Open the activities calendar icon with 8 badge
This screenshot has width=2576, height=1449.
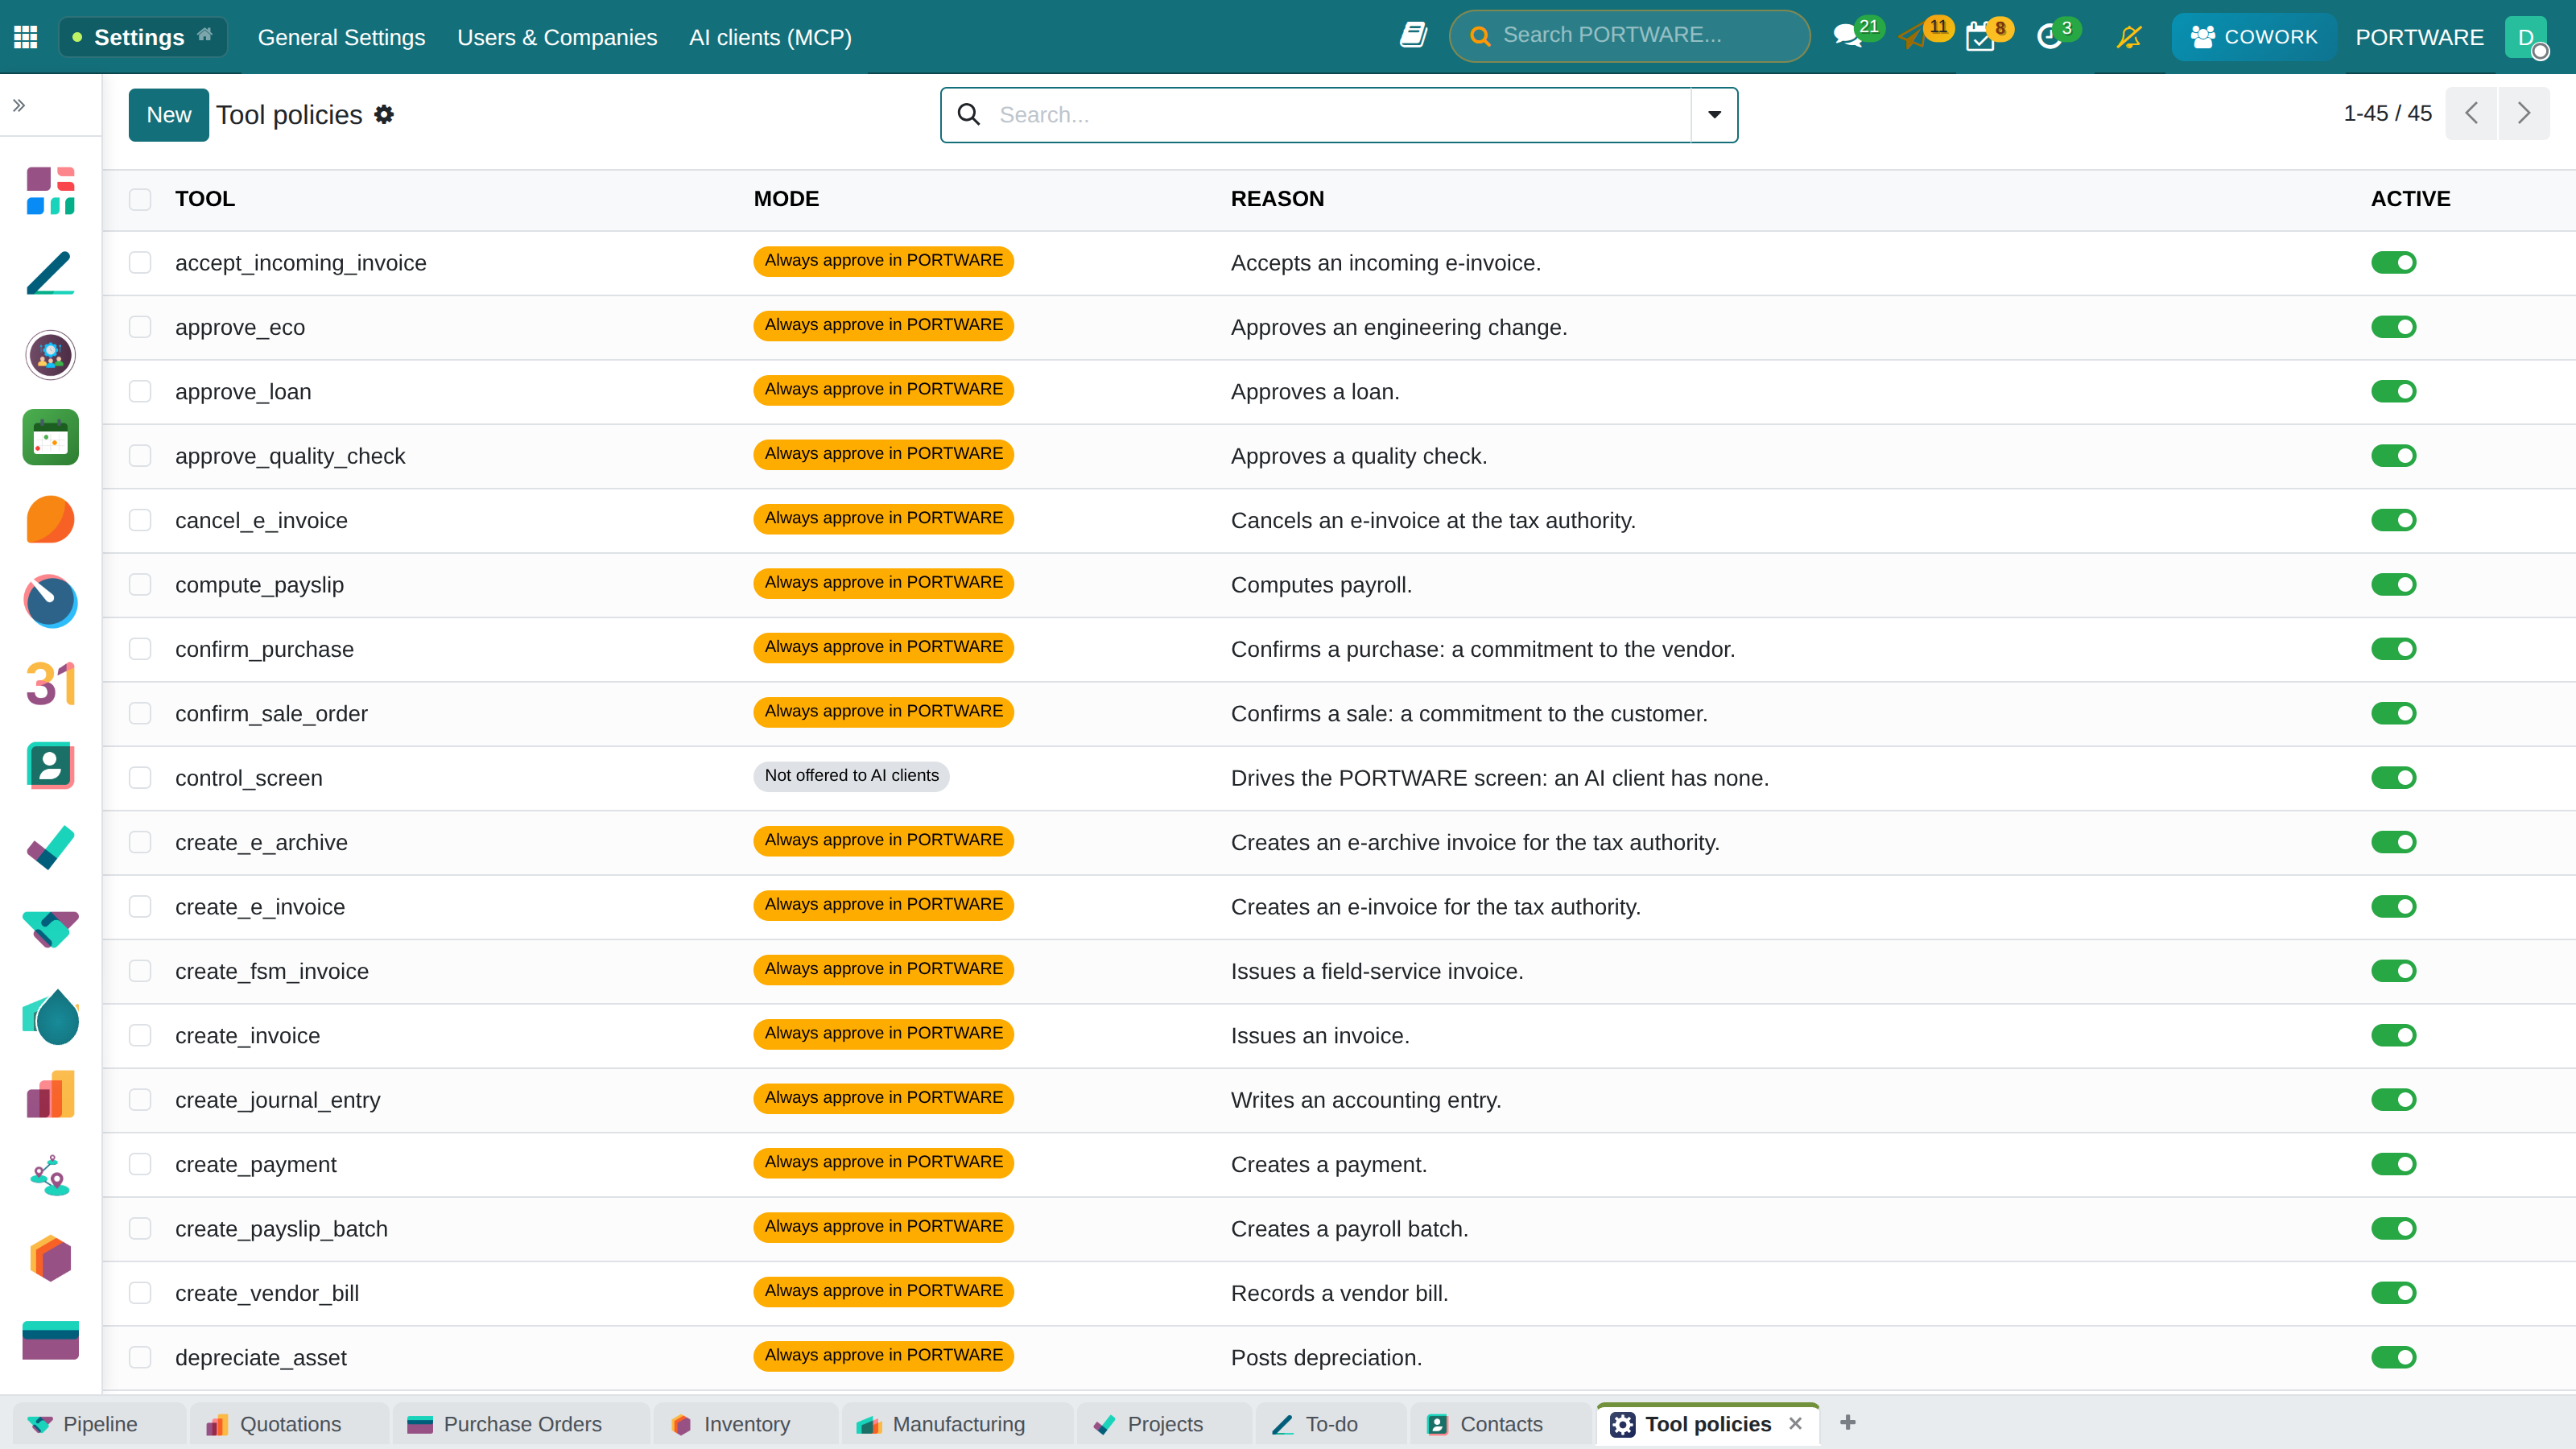1980,36
